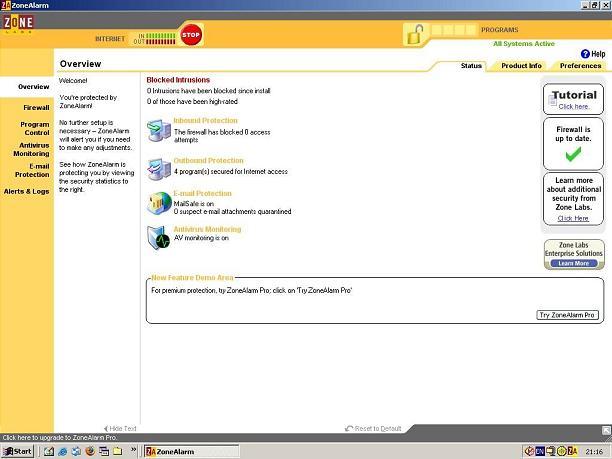612x459 pixels.
Task: Click the E-mail Protection globe icon
Action: pos(159,203)
